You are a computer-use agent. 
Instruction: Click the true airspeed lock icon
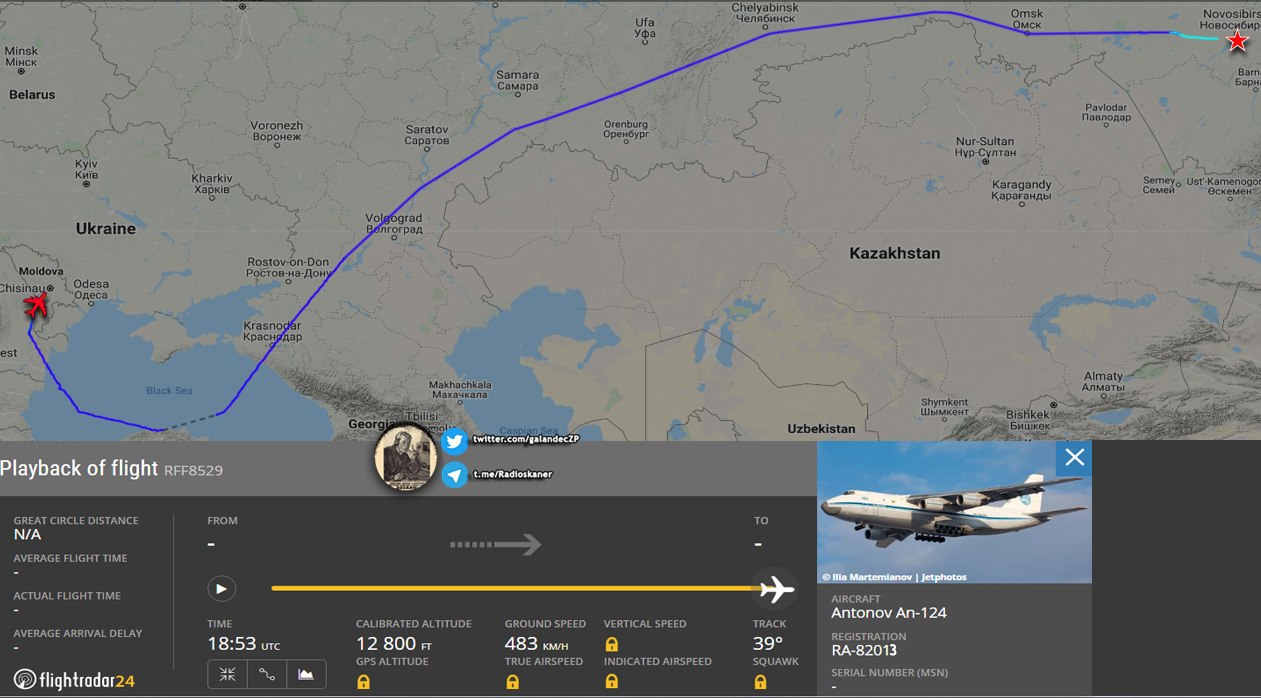tap(512, 682)
